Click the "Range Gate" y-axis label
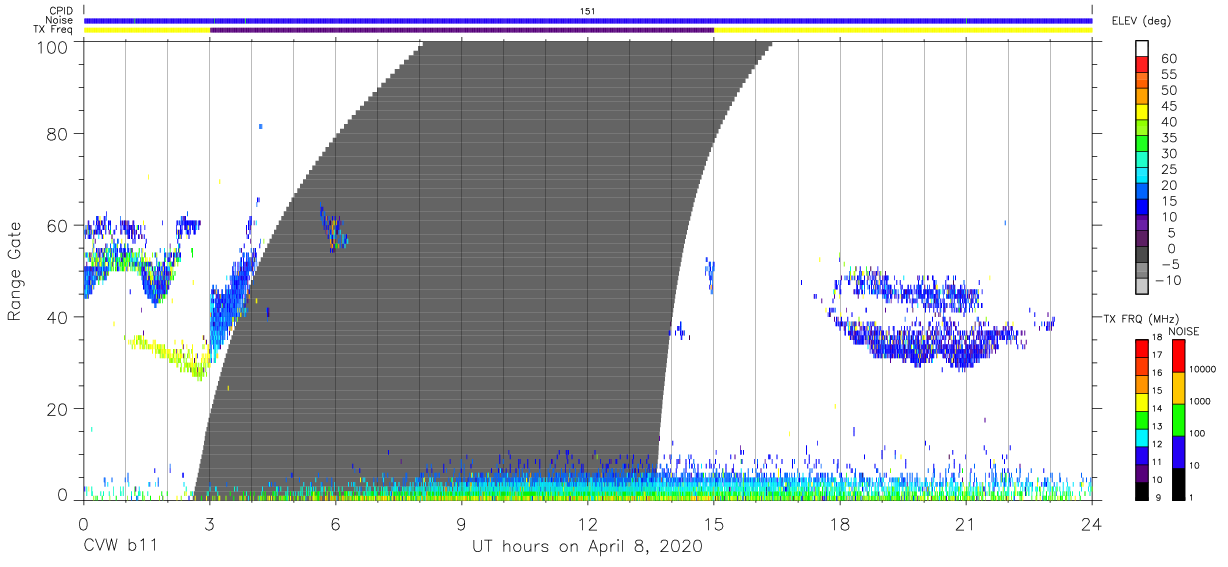The image size is (1228, 567). [x=16, y=270]
